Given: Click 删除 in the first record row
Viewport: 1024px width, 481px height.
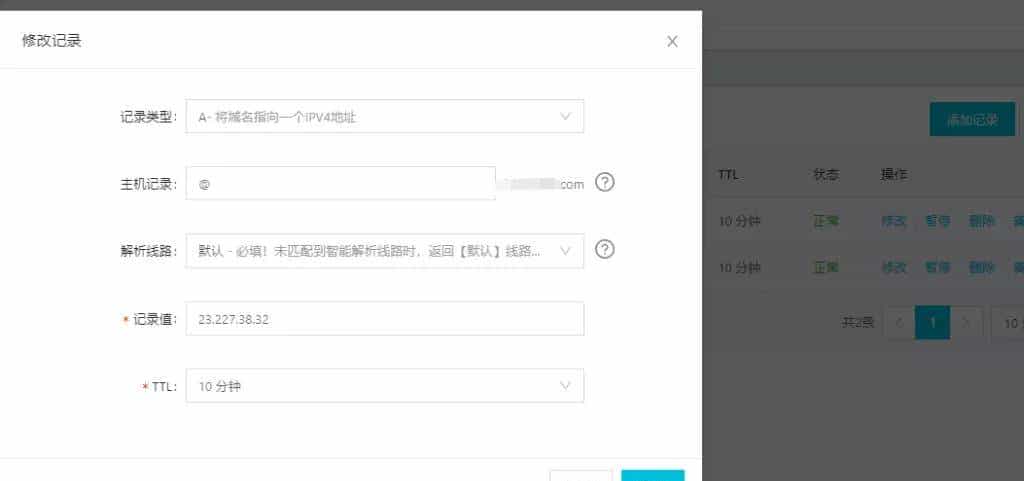Looking at the screenshot, I should coord(982,222).
